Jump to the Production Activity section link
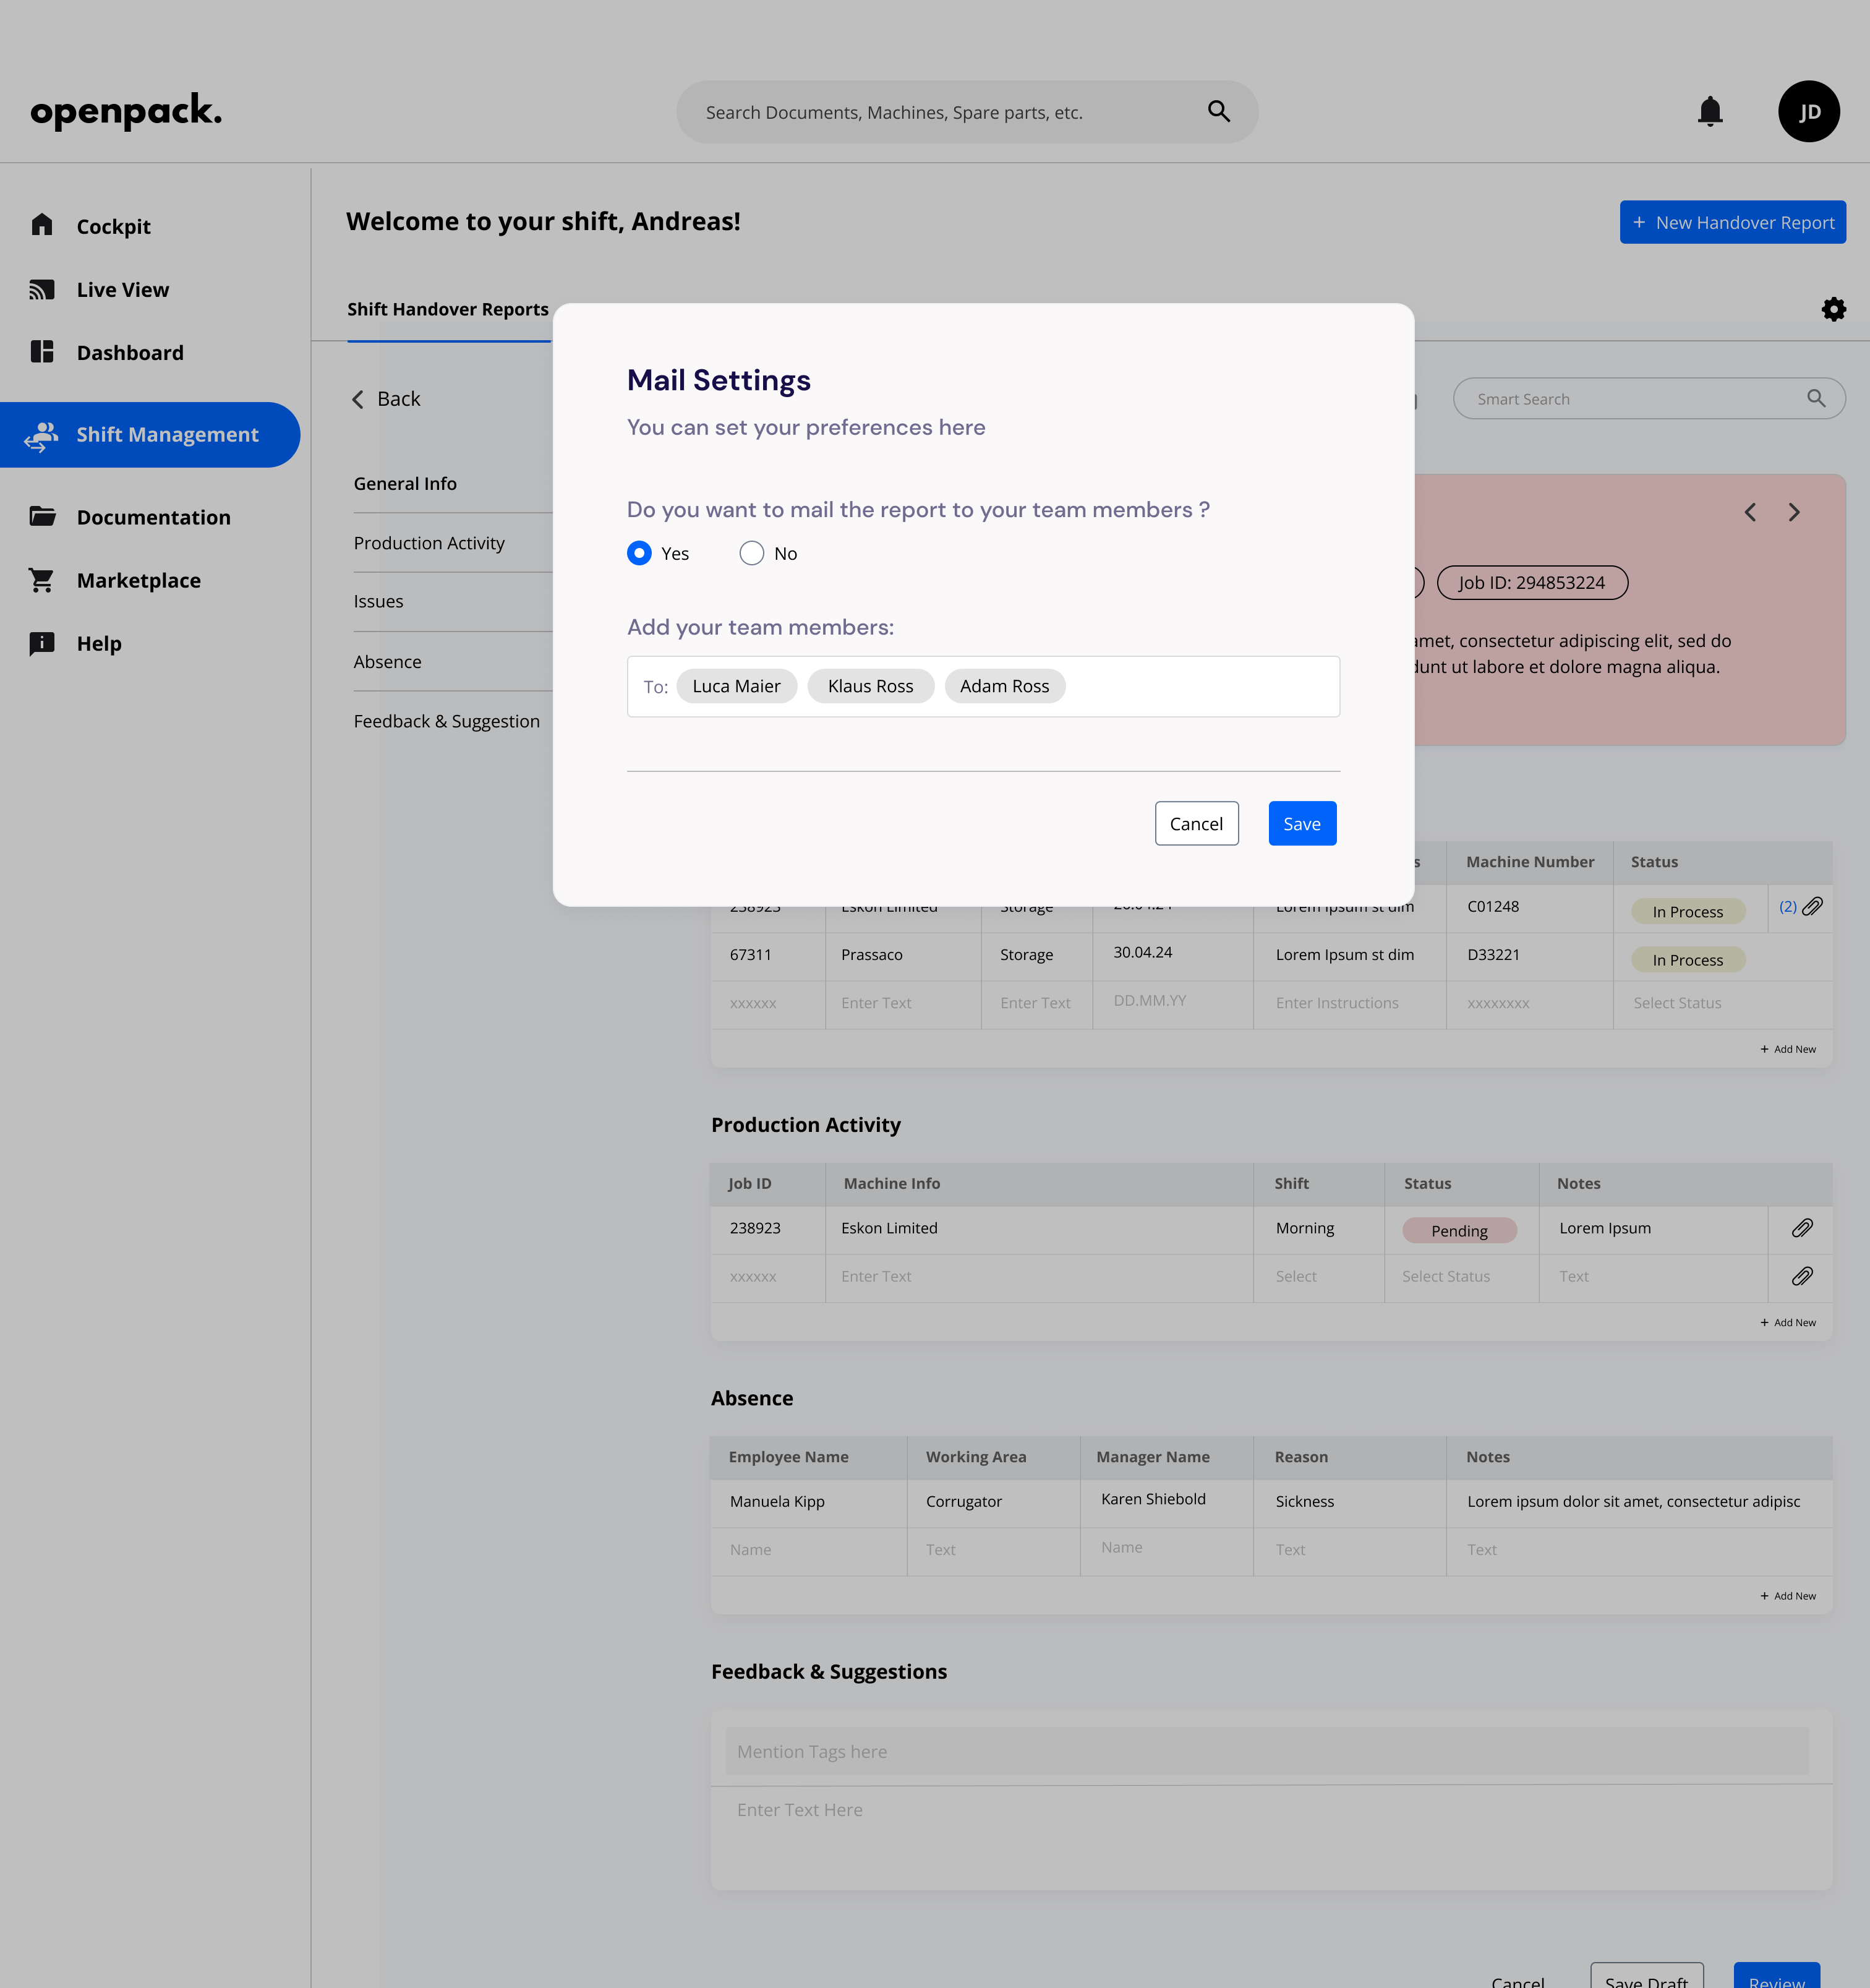The image size is (1870, 1988). [x=429, y=543]
